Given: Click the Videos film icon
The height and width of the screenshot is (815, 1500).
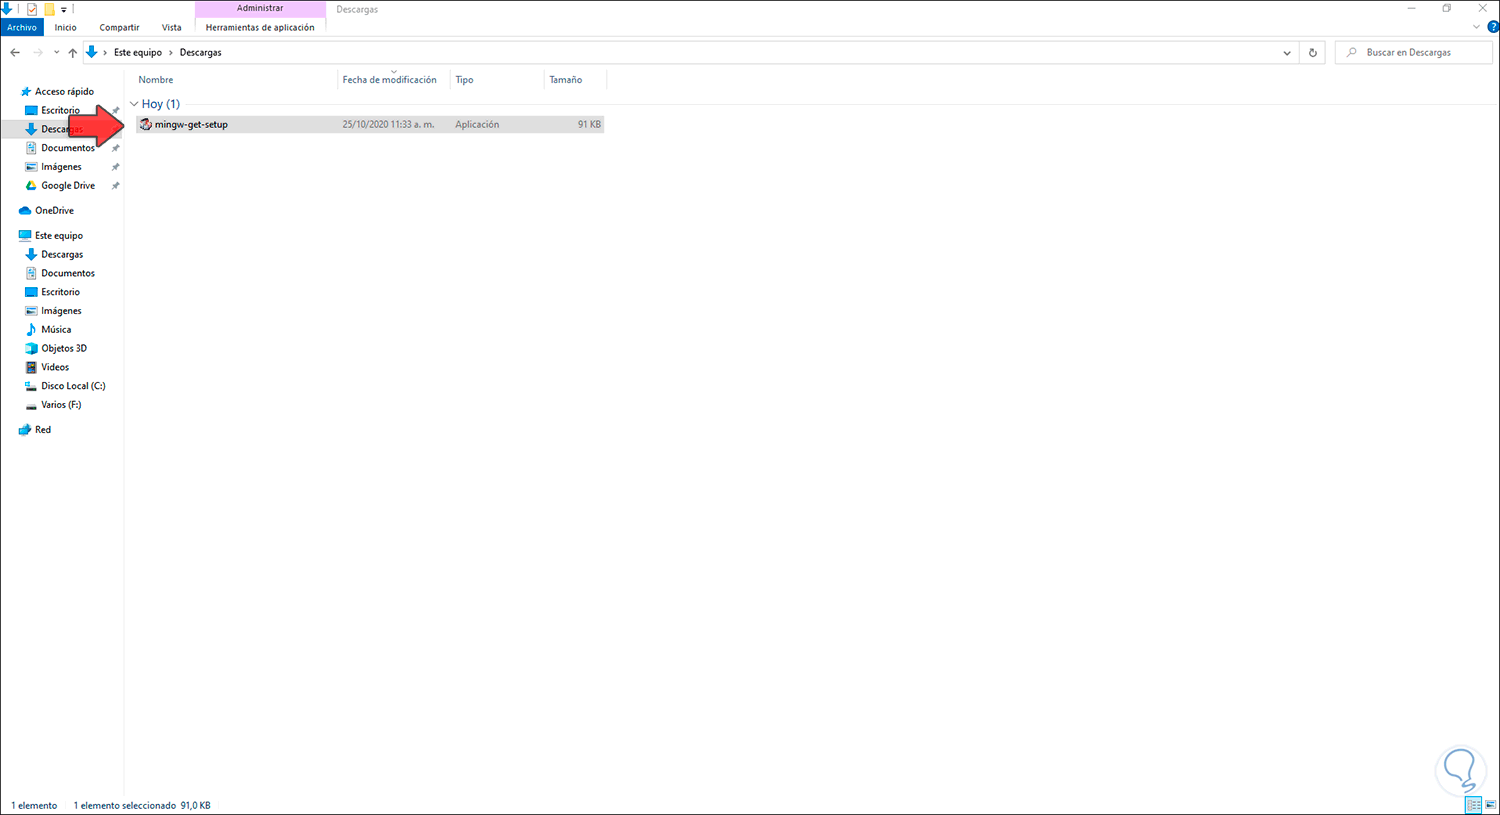Looking at the screenshot, I should click(x=31, y=368).
